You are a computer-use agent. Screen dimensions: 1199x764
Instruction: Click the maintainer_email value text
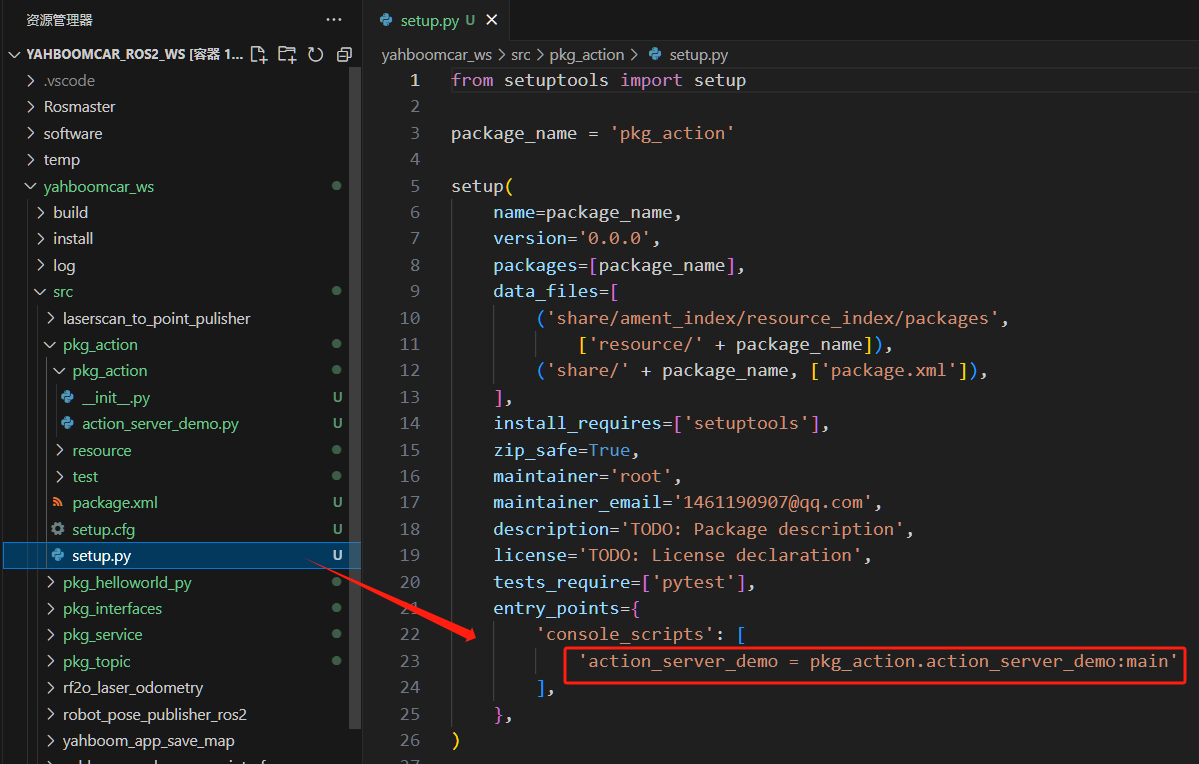tap(772, 502)
